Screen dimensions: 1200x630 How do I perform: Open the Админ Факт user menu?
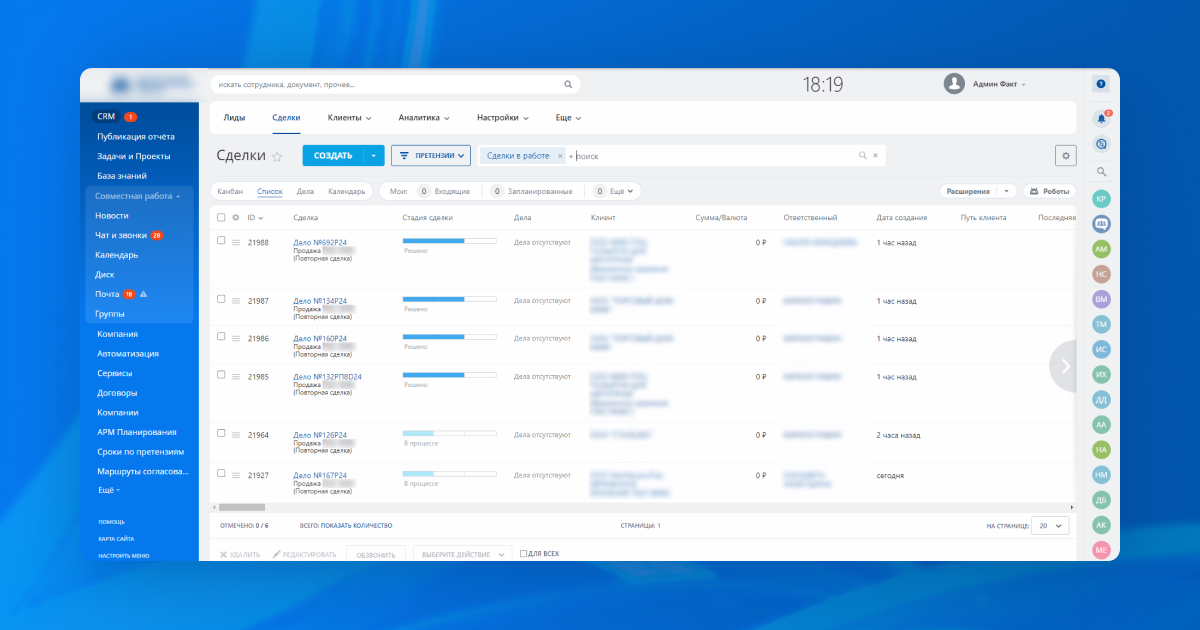999,85
